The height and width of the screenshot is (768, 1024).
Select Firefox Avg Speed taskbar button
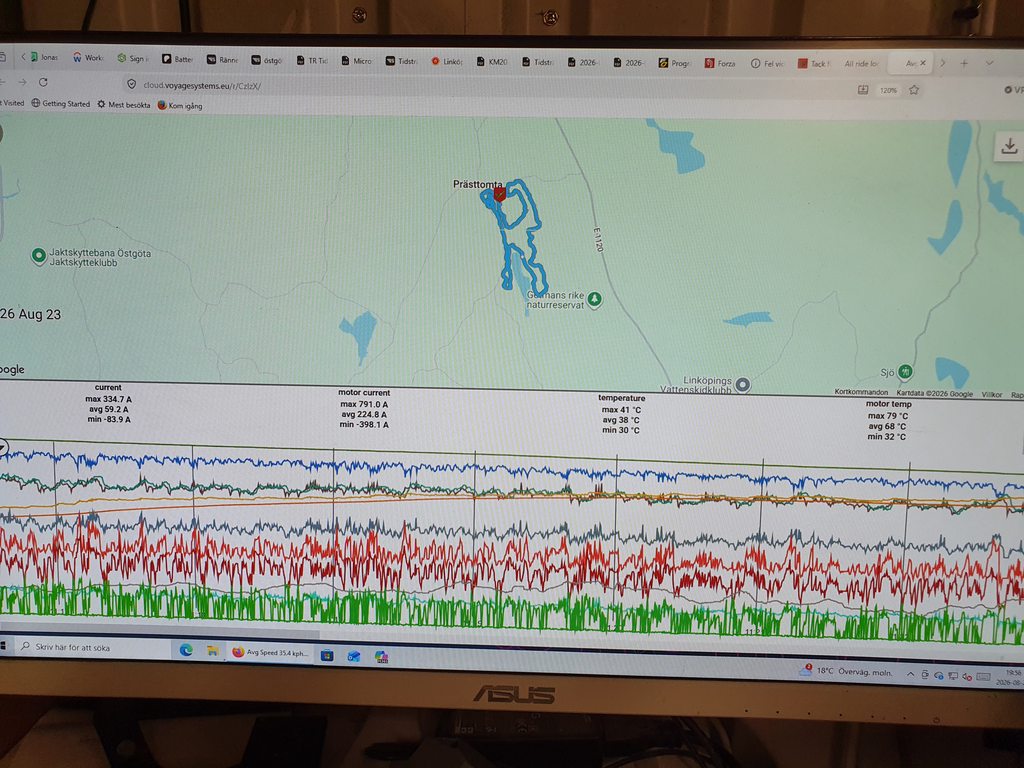click(x=269, y=652)
